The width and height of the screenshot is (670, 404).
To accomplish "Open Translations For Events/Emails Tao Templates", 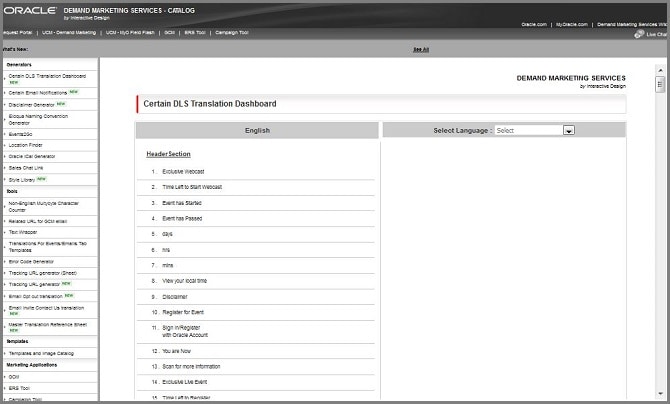I will [x=47, y=247].
